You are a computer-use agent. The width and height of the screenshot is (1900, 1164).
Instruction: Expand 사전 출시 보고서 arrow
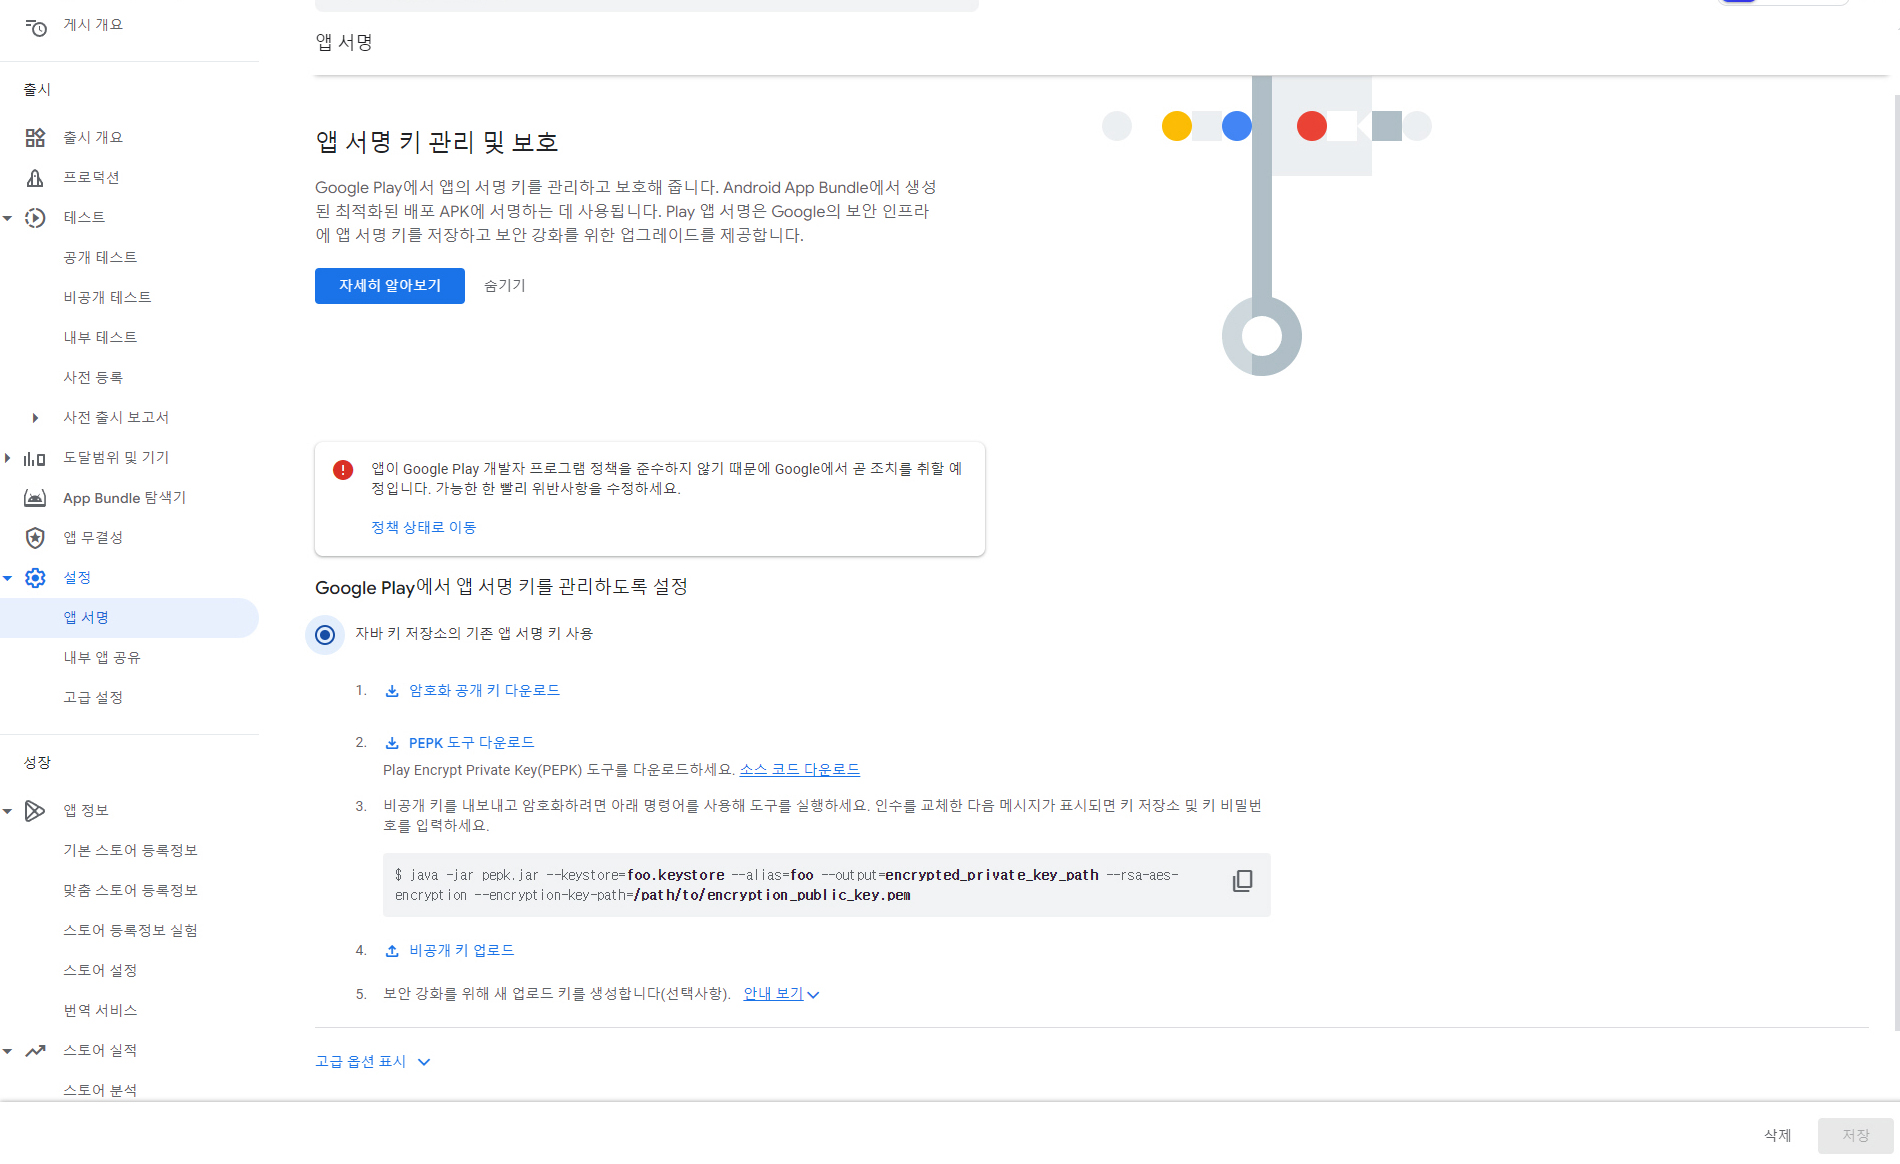click(x=35, y=418)
